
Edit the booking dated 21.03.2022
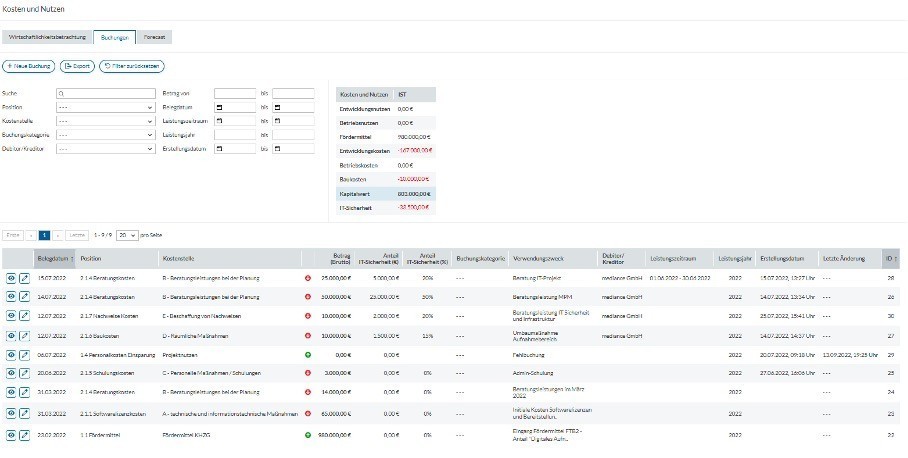(24, 393)
